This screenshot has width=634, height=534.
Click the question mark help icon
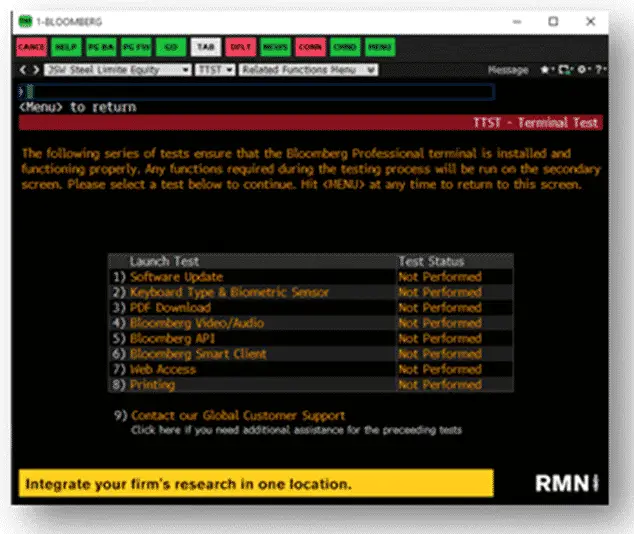point(598,70)
